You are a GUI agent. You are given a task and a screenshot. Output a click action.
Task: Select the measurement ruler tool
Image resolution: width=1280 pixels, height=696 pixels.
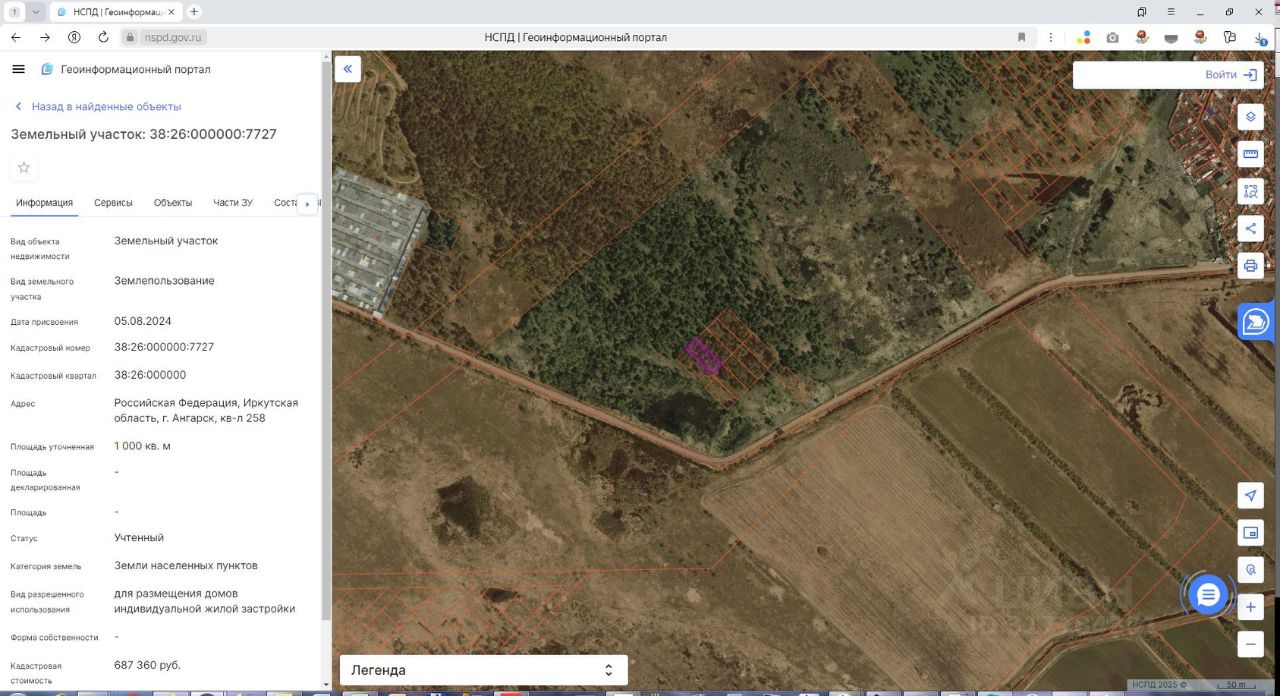(x=1250, y=154)
